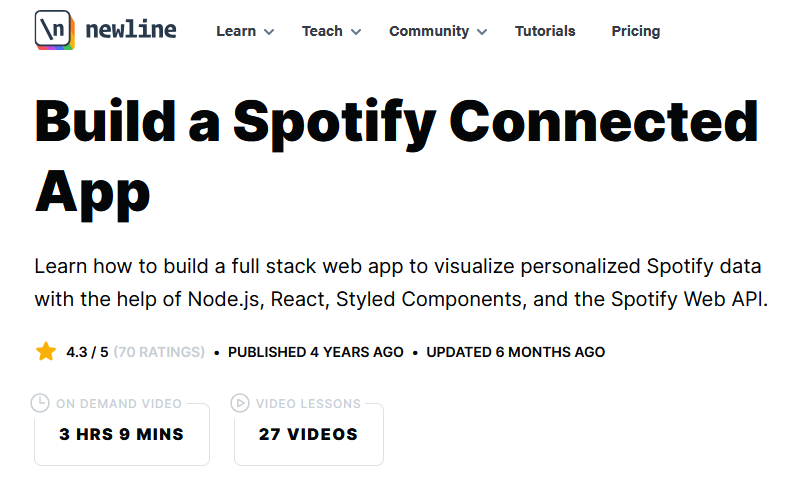Image resolution: width=796 pixels, height=502 pixels.
Task: Click the ON DEMAND VIDEO label
Action: (x=119, y=404)
